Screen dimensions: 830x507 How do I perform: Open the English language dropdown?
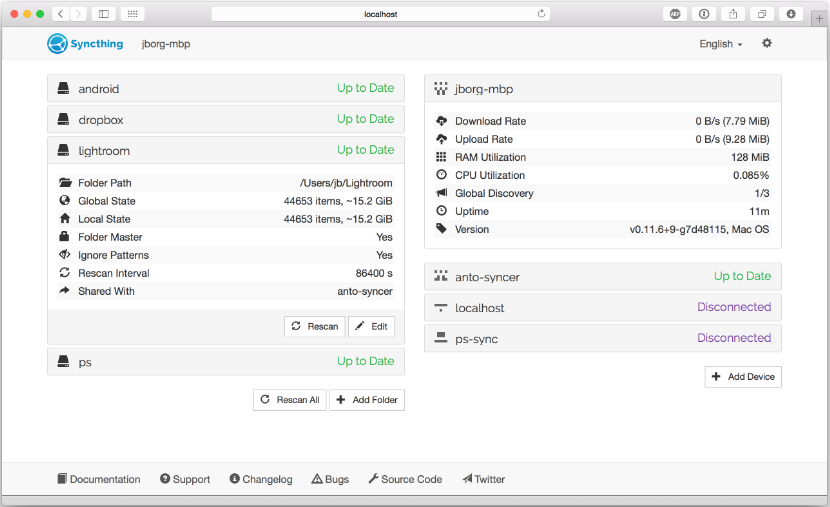(720, 44)
